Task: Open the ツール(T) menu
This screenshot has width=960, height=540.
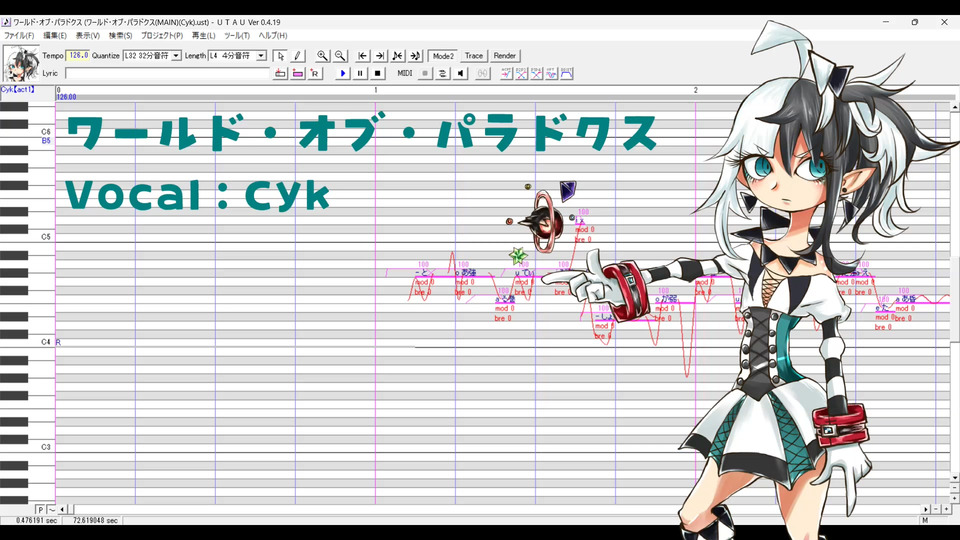Action: click(237, 36)
